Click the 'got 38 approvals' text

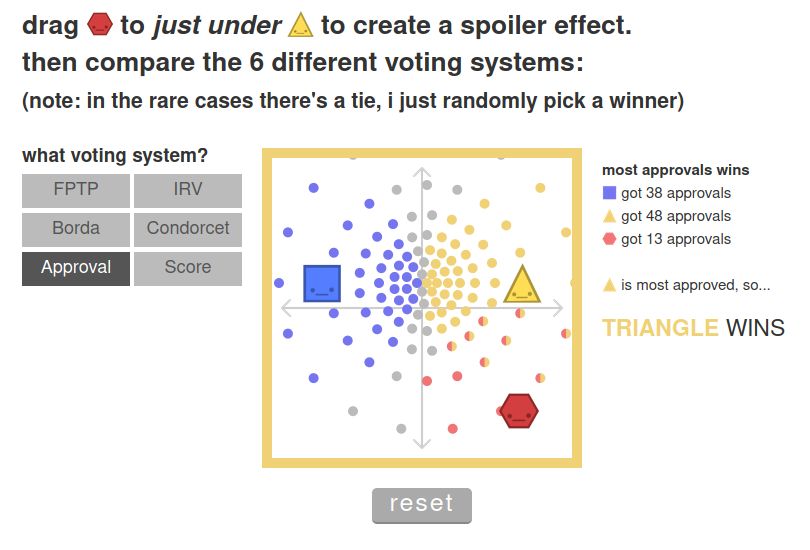tap(676, 193)
